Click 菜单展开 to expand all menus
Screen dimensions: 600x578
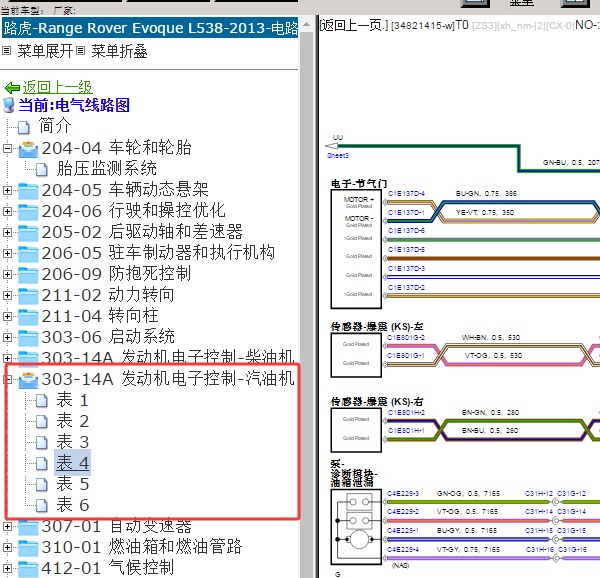[45, 51]
